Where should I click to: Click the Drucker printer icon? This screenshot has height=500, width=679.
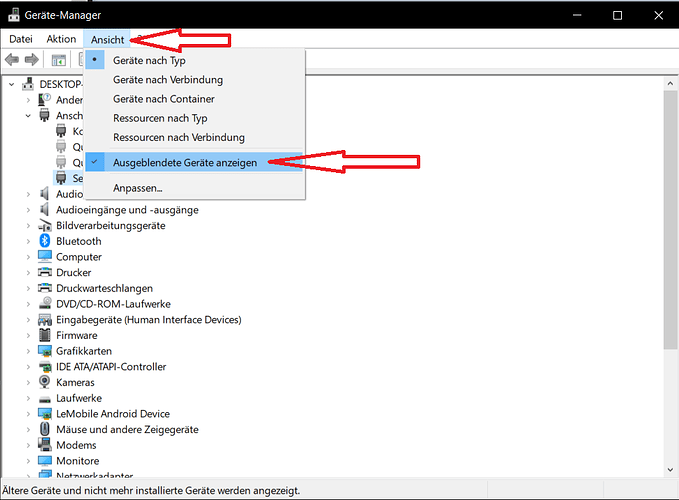pyautogui.click(x=45, y=272)
